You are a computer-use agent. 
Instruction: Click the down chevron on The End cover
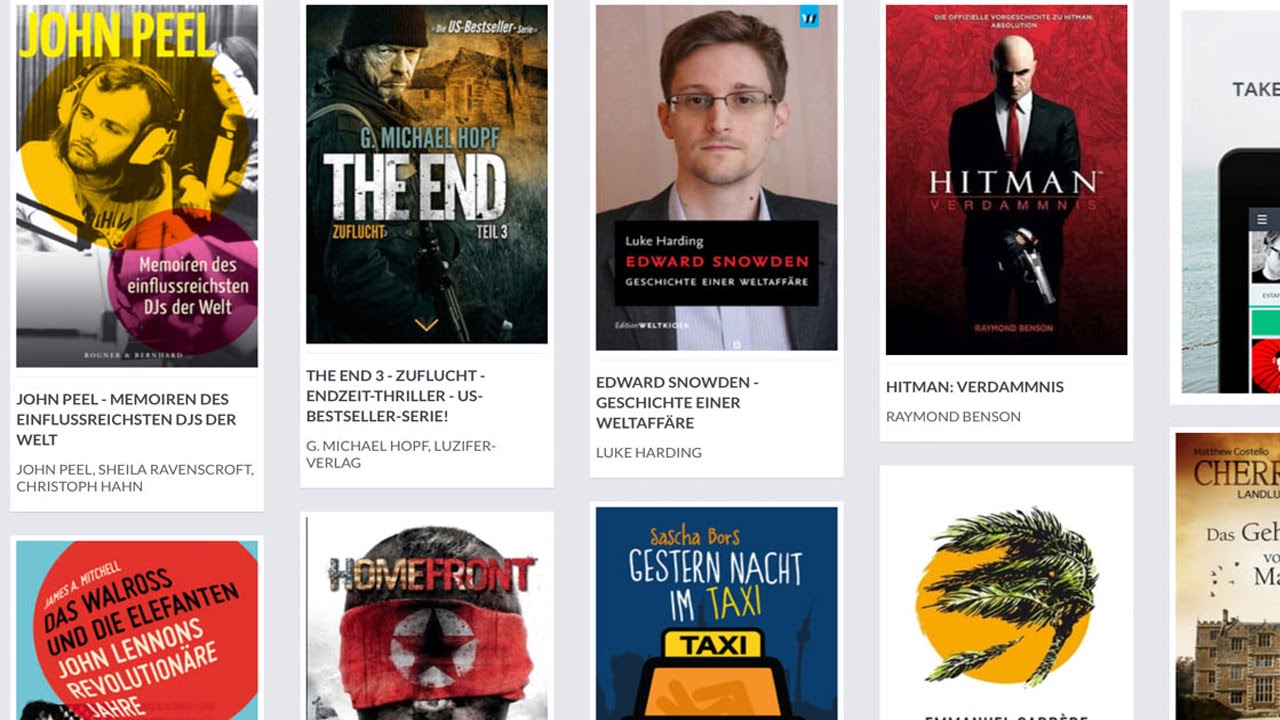click(426, 325)
